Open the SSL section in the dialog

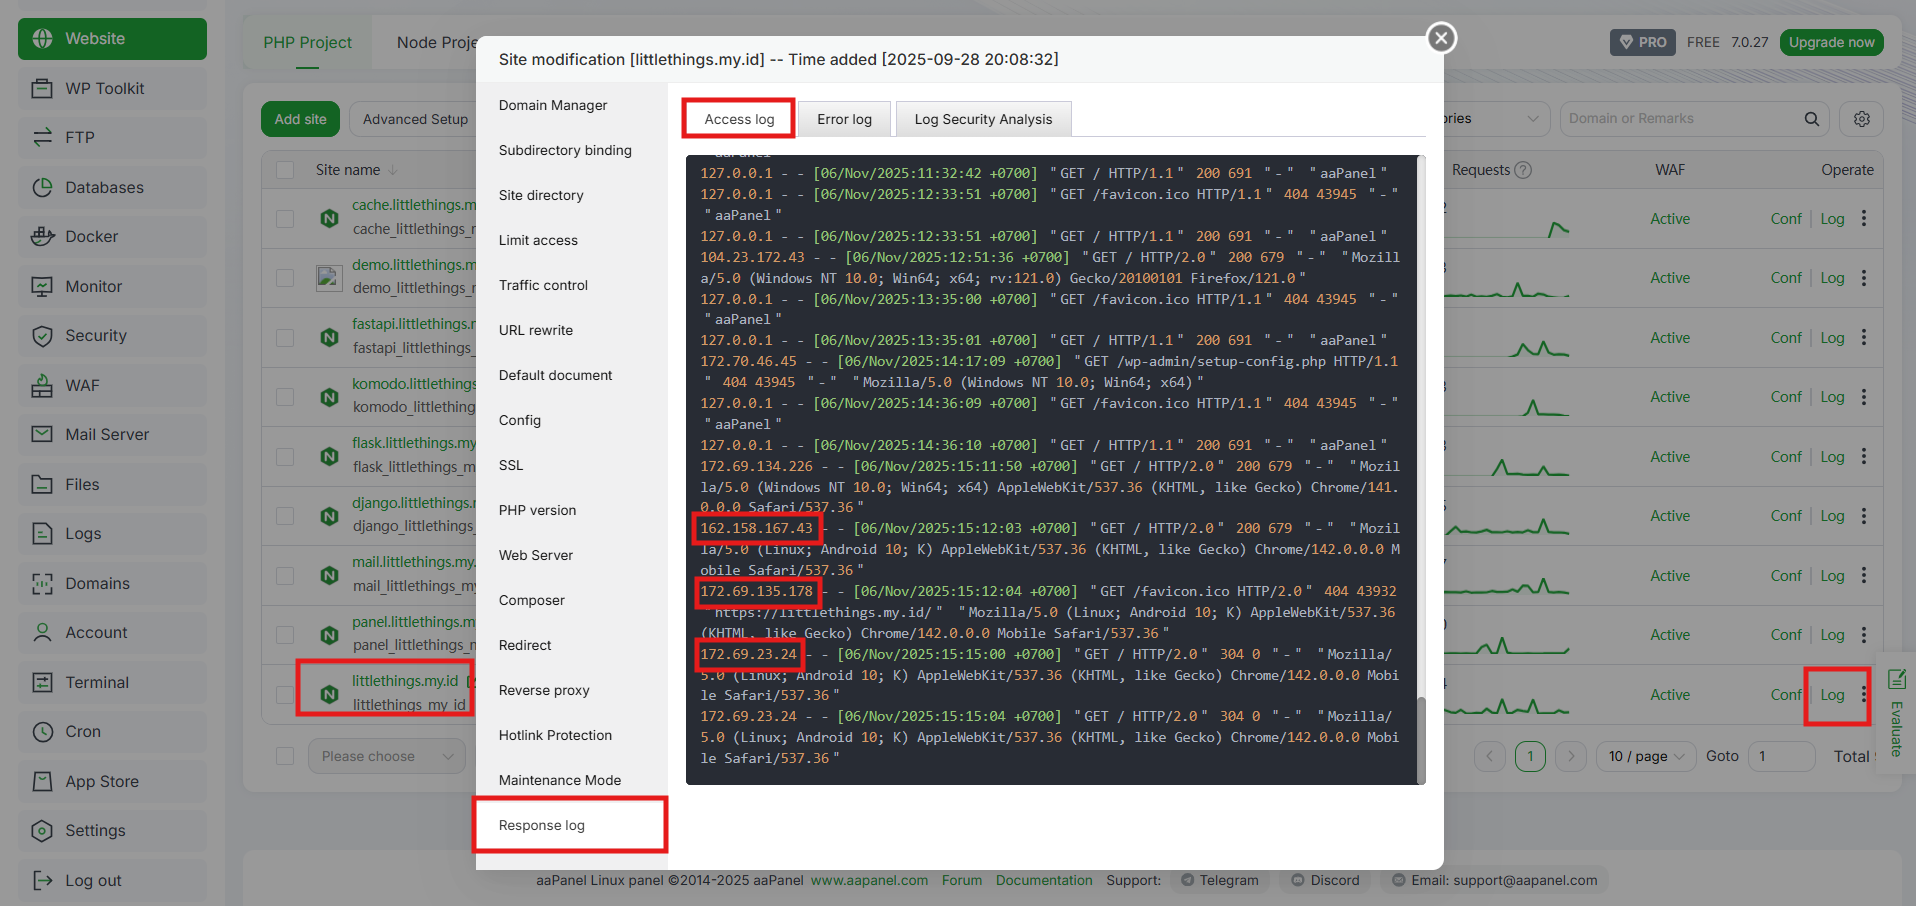(511, 465)
